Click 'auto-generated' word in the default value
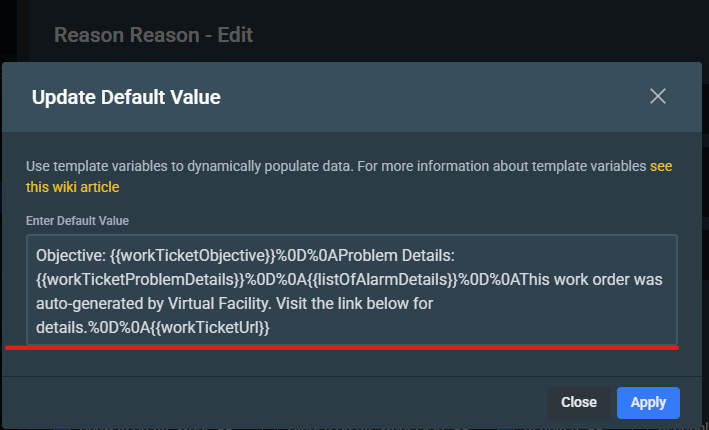 (x=84, y=303)
